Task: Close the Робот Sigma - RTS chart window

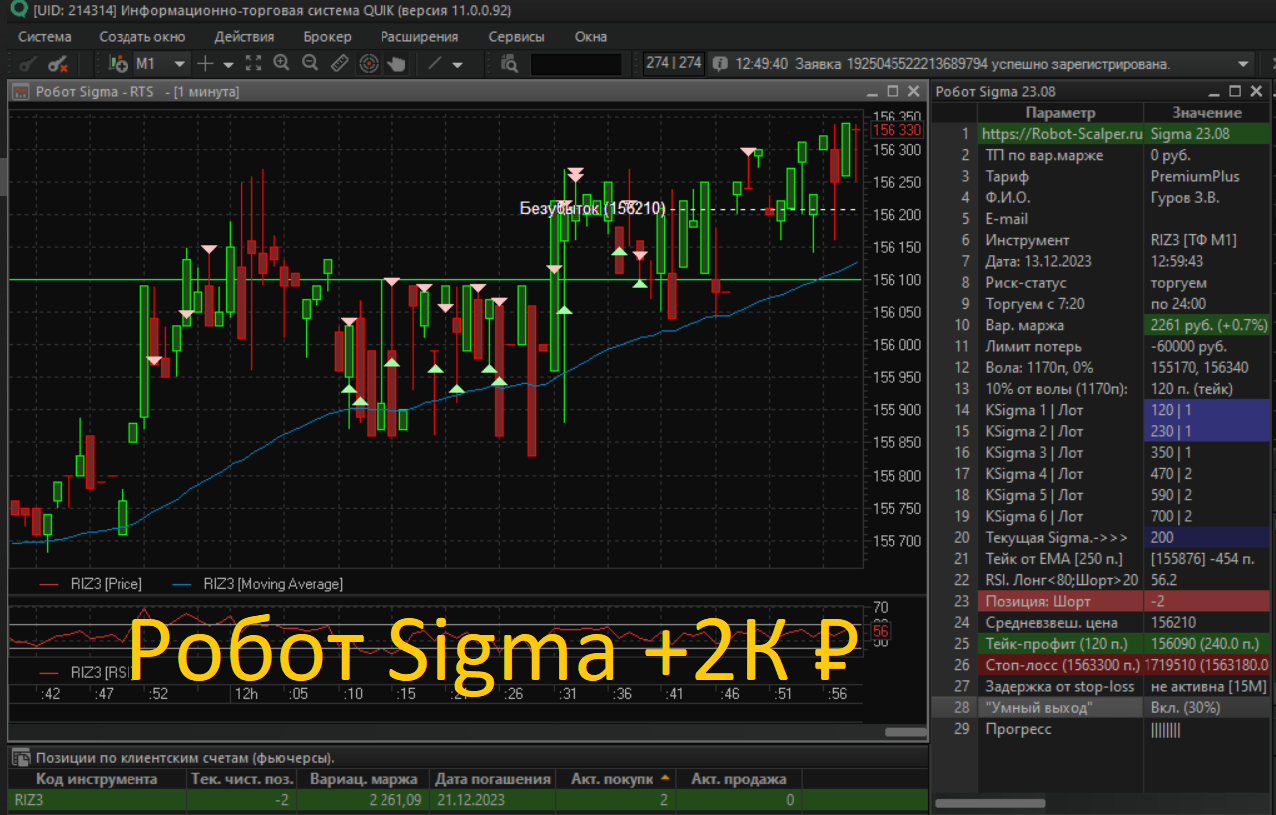Action: [x=915, y=91]
